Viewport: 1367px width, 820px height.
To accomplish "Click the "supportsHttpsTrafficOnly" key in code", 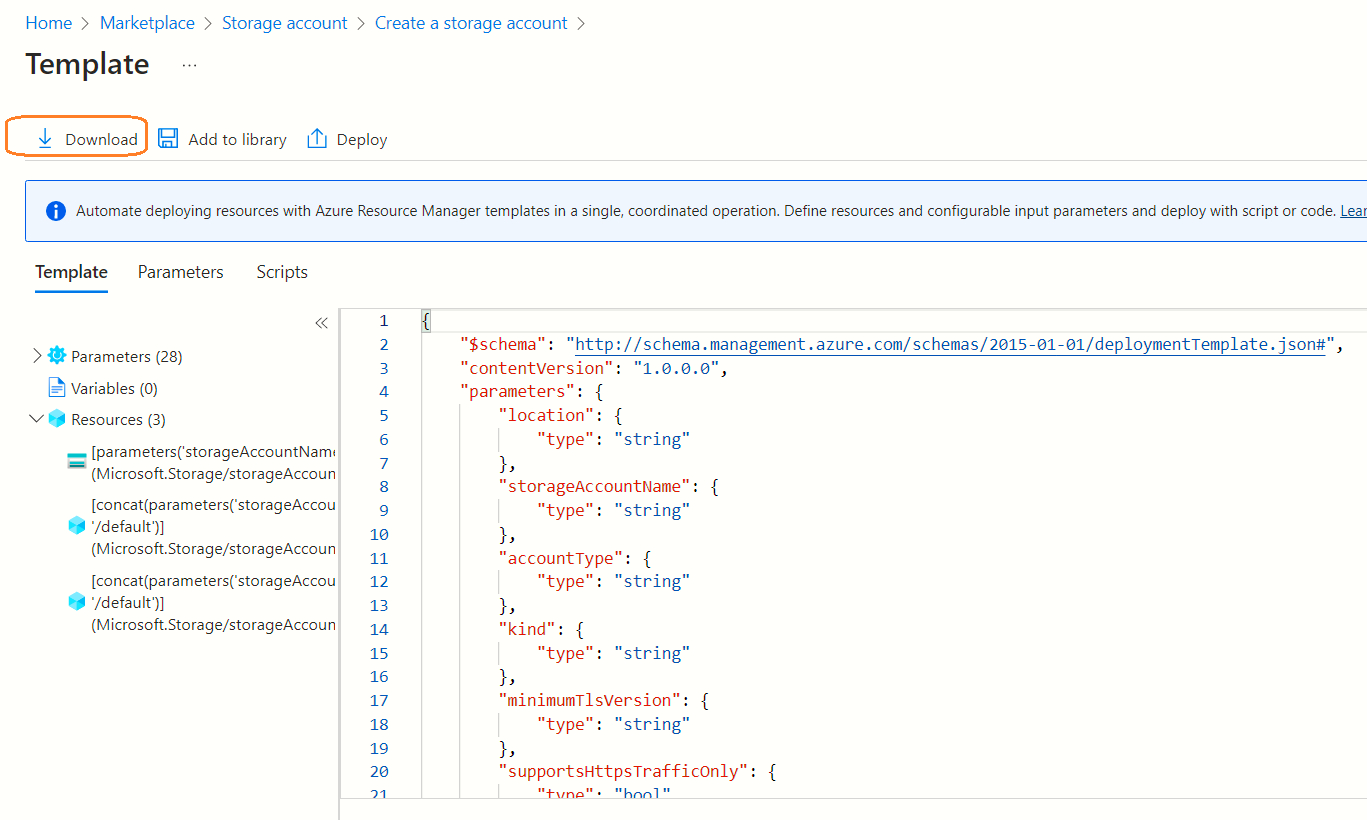I will 624,772.
